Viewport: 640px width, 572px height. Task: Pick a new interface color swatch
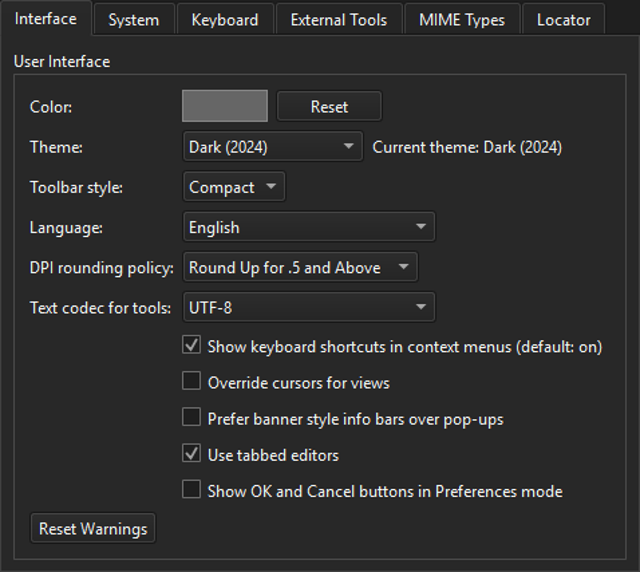[225, 106]
